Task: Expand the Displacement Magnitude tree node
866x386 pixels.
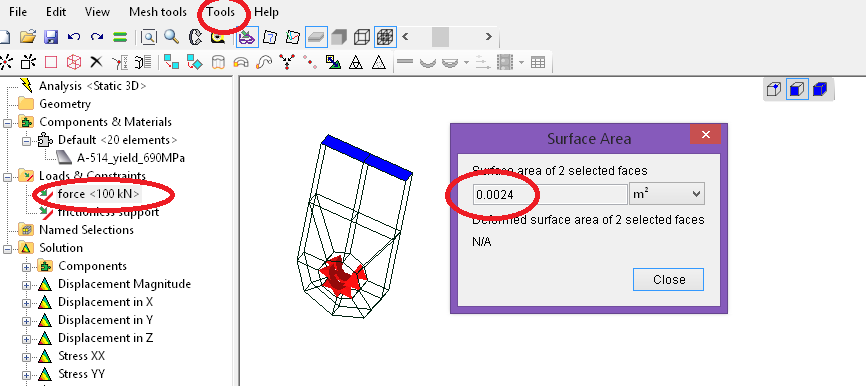Action: tap(26, 285)
